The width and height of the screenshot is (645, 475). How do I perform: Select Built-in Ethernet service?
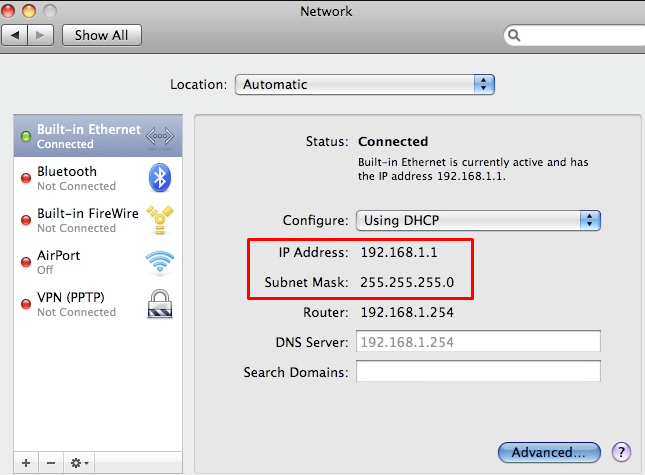click(98, 136)
